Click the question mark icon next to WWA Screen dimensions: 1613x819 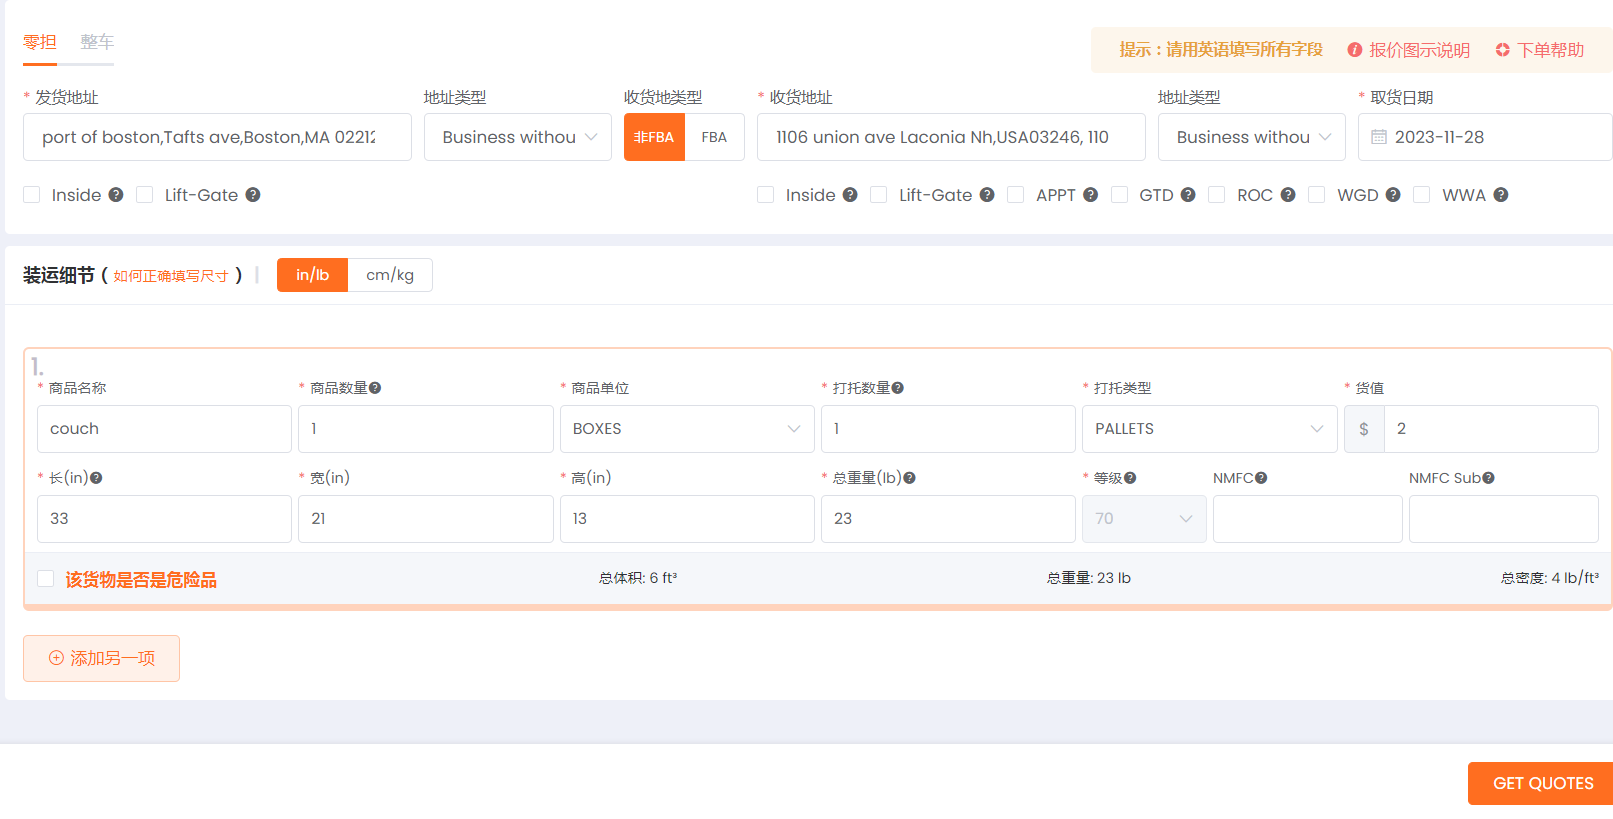pyautogui.click(x=1500, y=195)
